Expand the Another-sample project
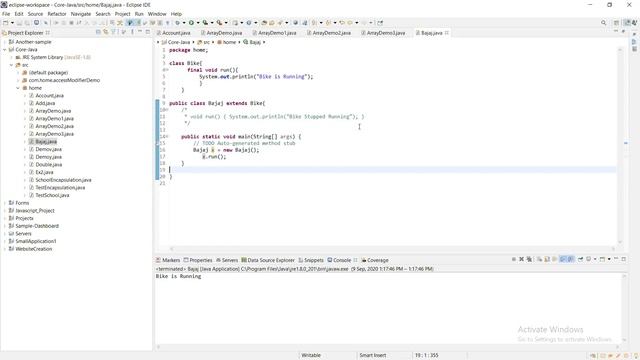 tap(5, 42)
